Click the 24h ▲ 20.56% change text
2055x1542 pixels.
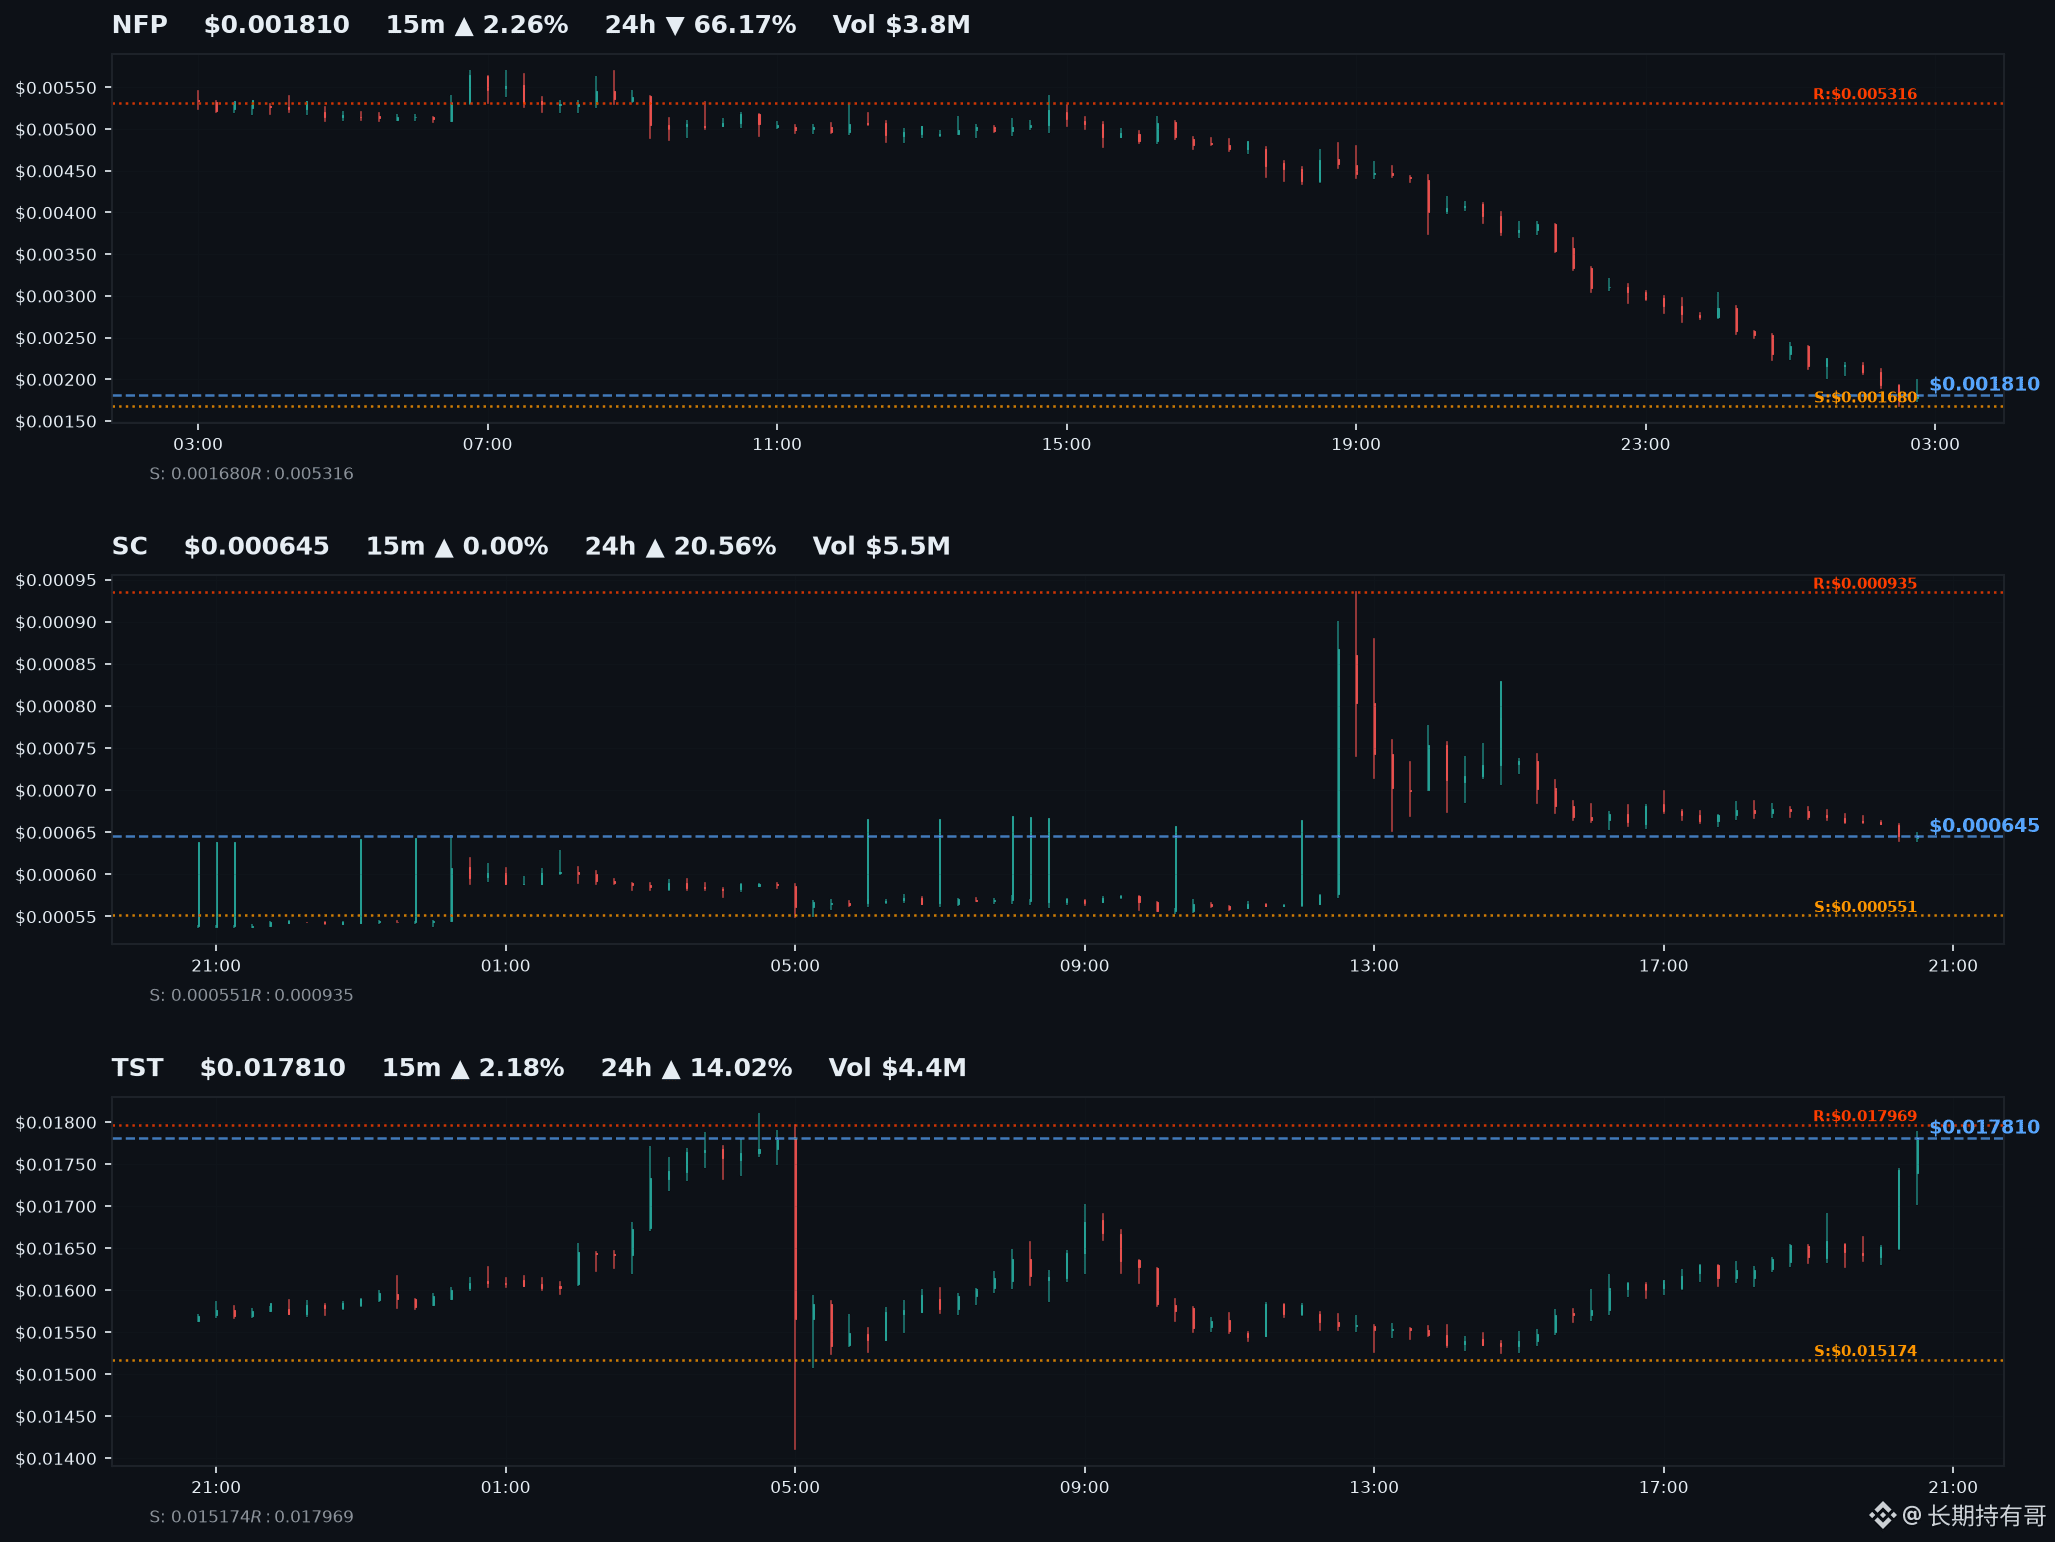(x=680, y=546)
